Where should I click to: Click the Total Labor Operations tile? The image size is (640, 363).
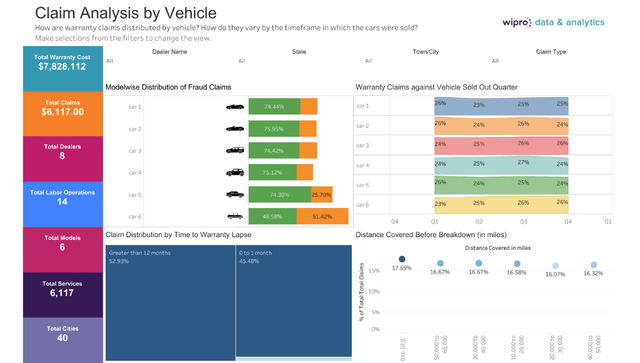point(63,204)
